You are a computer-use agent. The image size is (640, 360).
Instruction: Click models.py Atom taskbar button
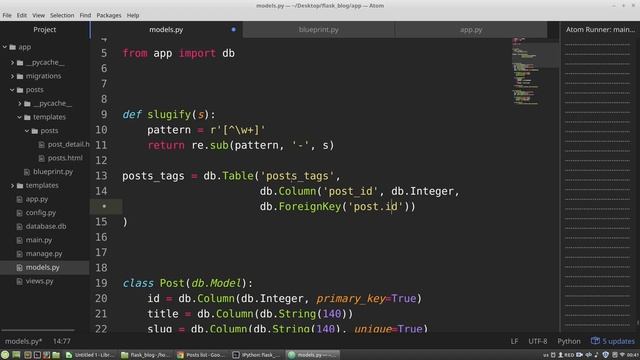pyautogui.click(x=313, y=355)
